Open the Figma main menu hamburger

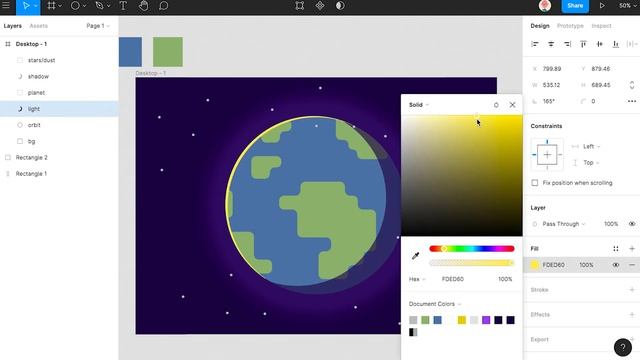click(x=6, y=6)
